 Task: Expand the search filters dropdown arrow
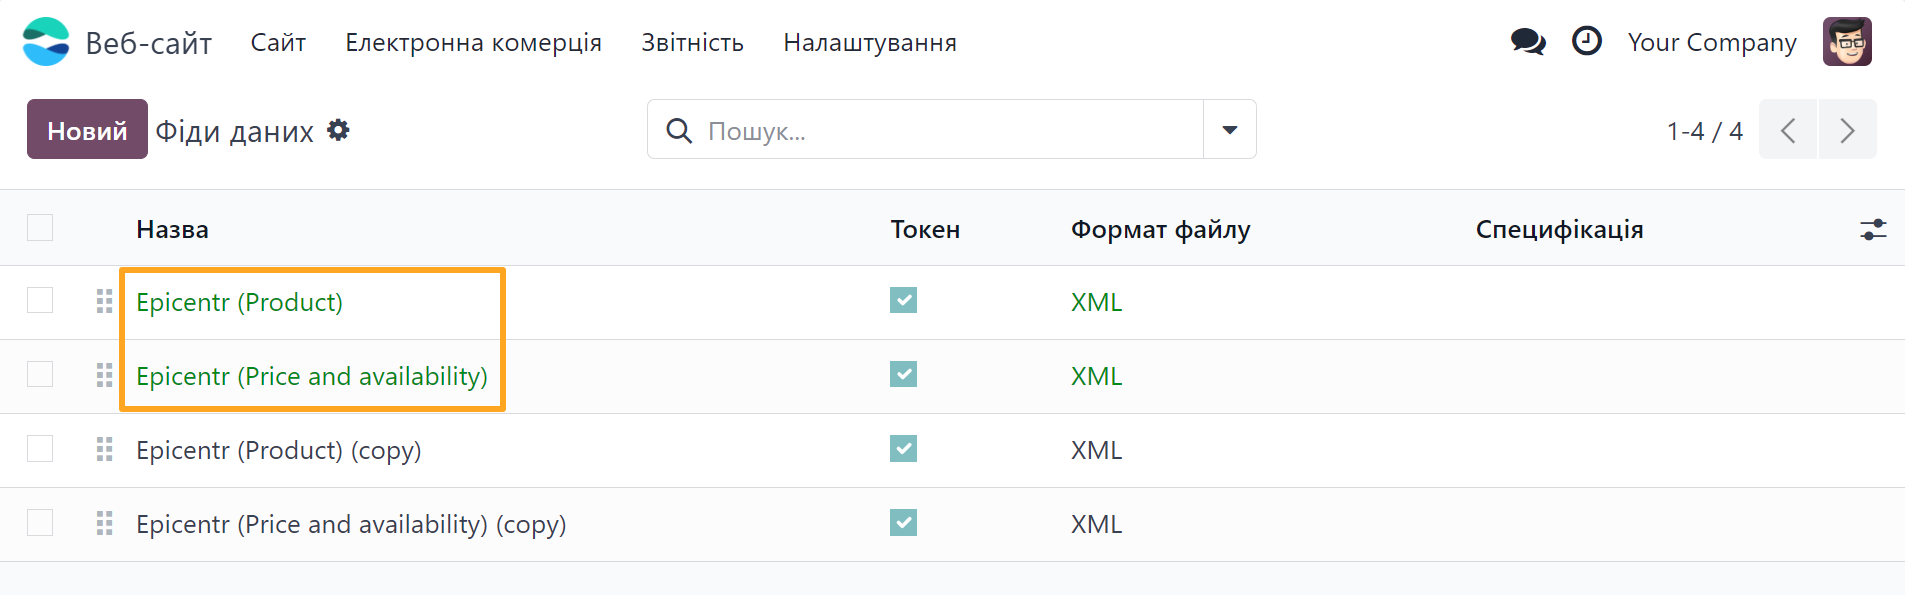click(1229, 129)
